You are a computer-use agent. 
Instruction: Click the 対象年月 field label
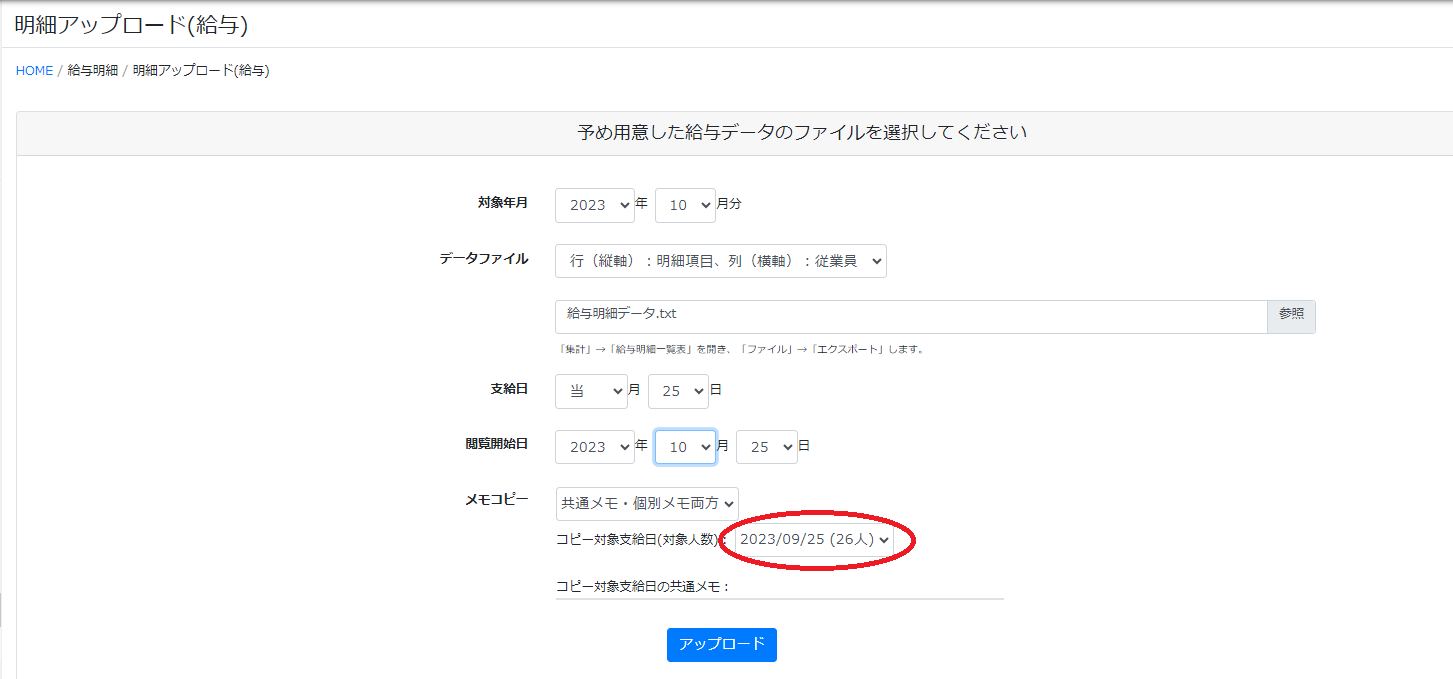[503, 203]
